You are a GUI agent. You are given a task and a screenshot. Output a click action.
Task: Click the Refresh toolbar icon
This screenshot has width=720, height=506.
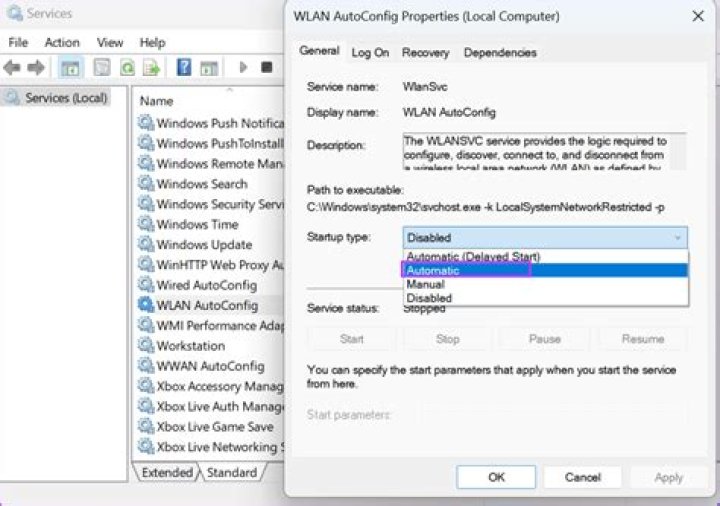coord(128,68)
